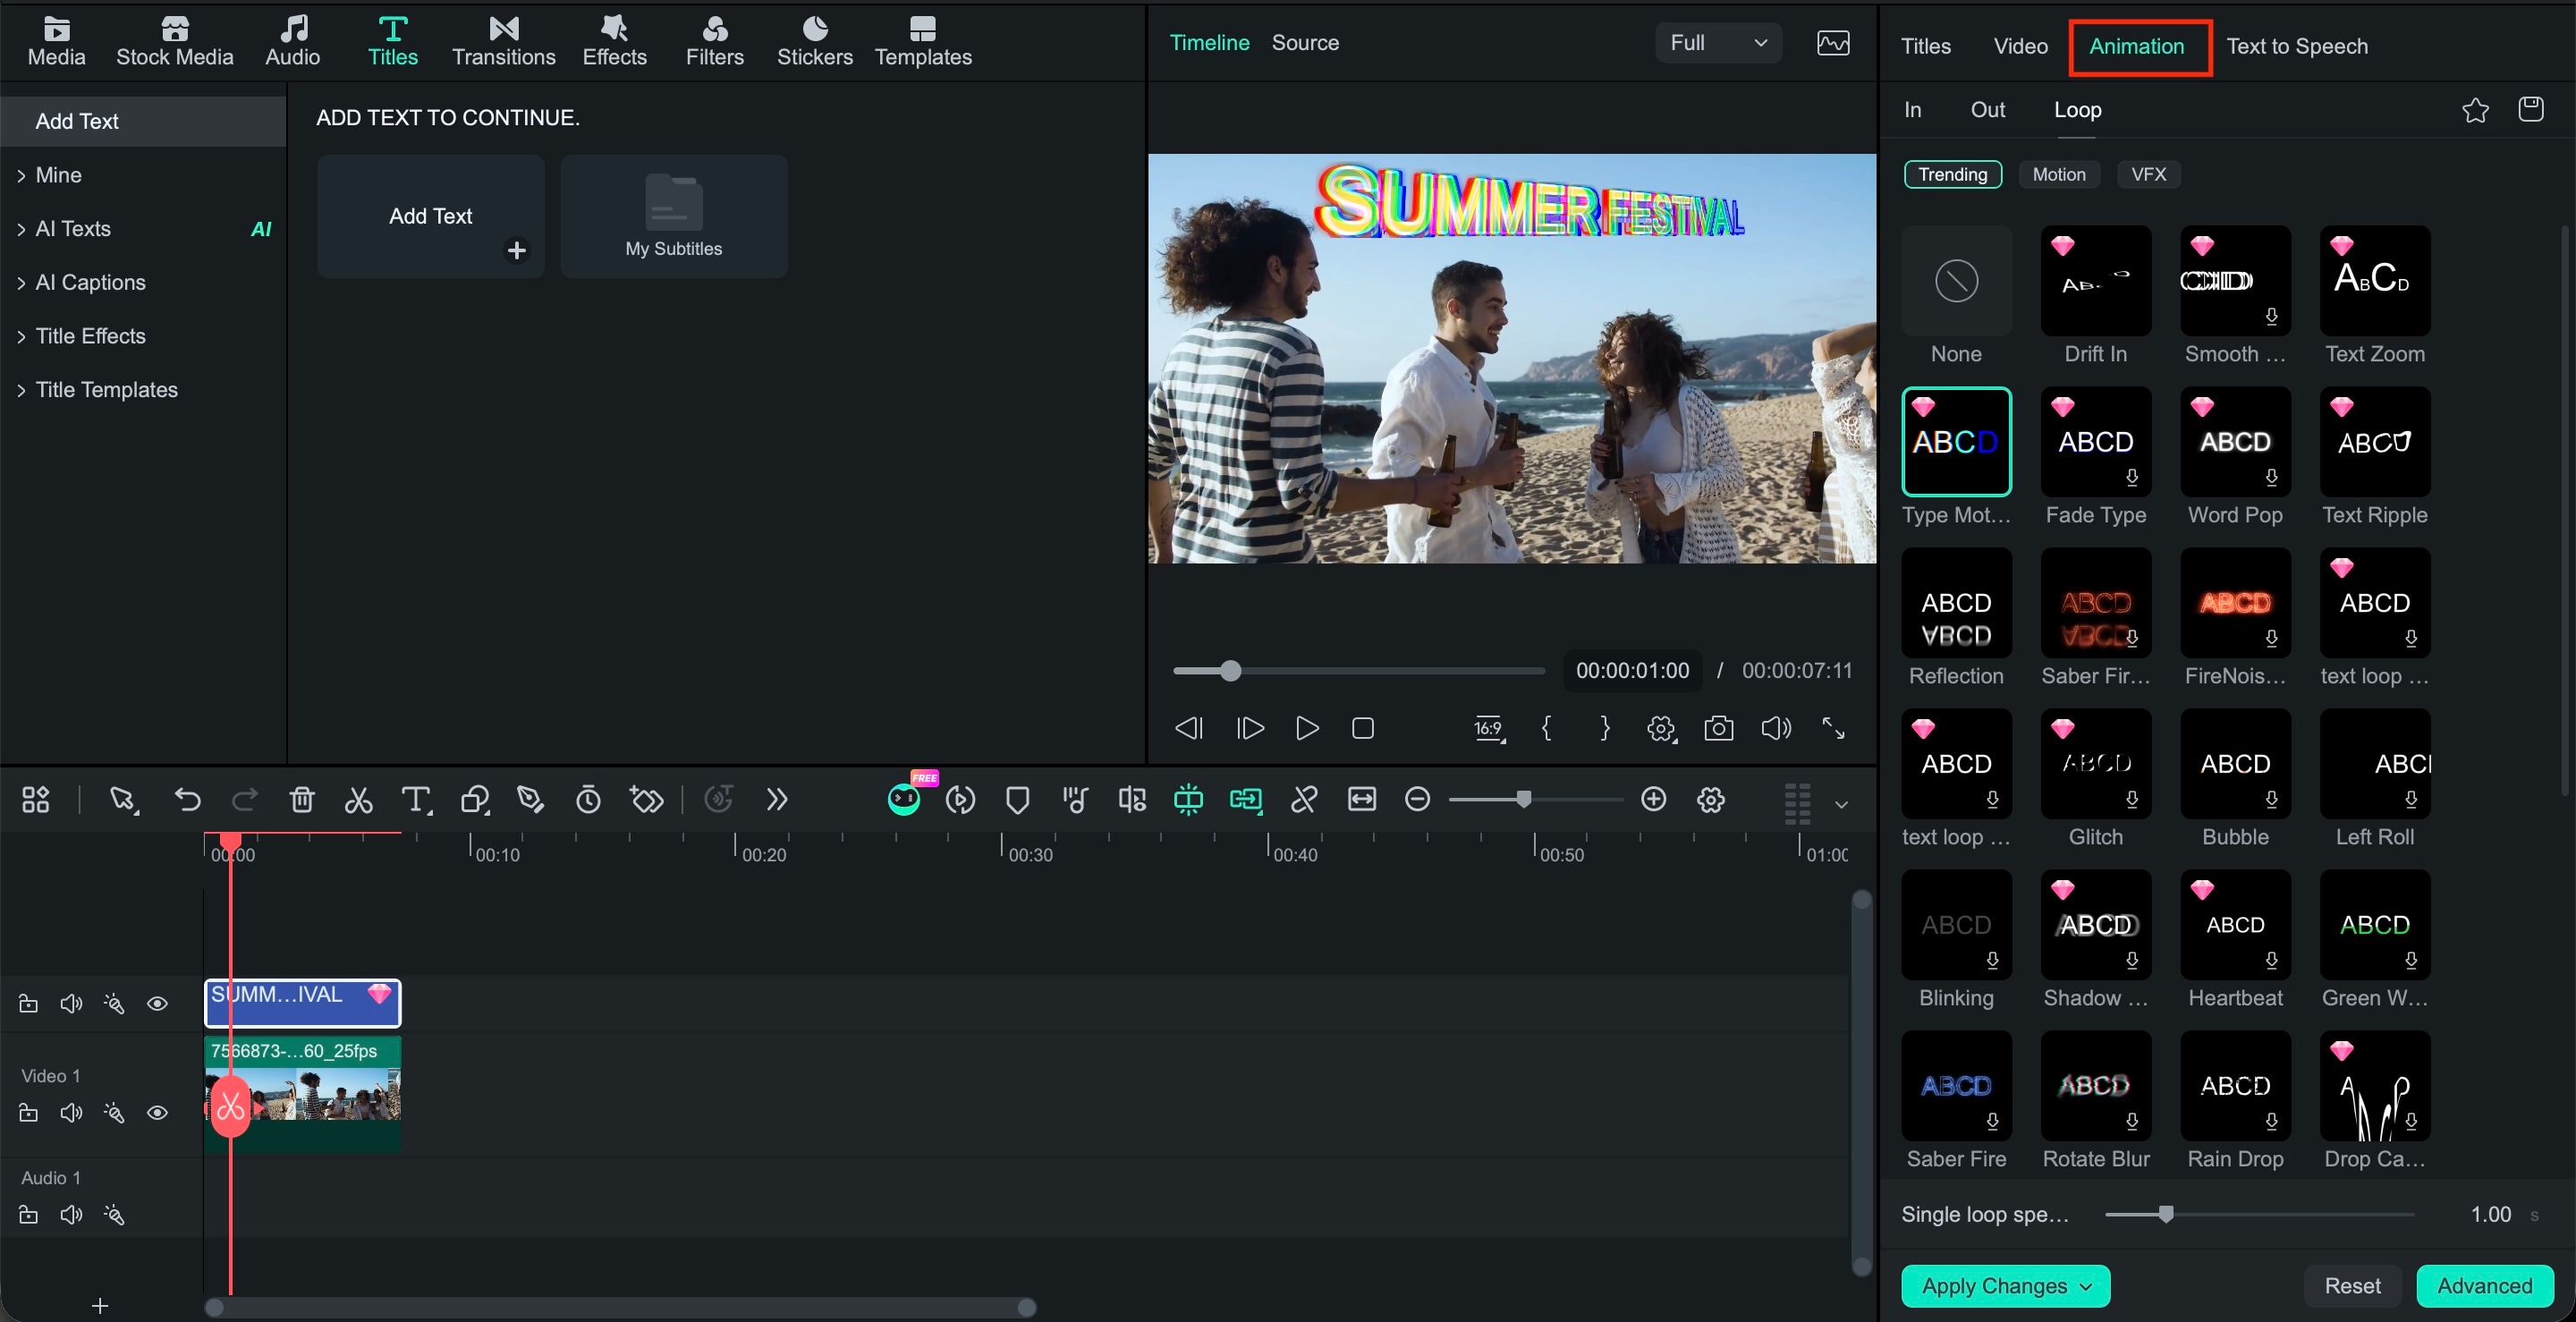Select the Source preview tab

1304,43
